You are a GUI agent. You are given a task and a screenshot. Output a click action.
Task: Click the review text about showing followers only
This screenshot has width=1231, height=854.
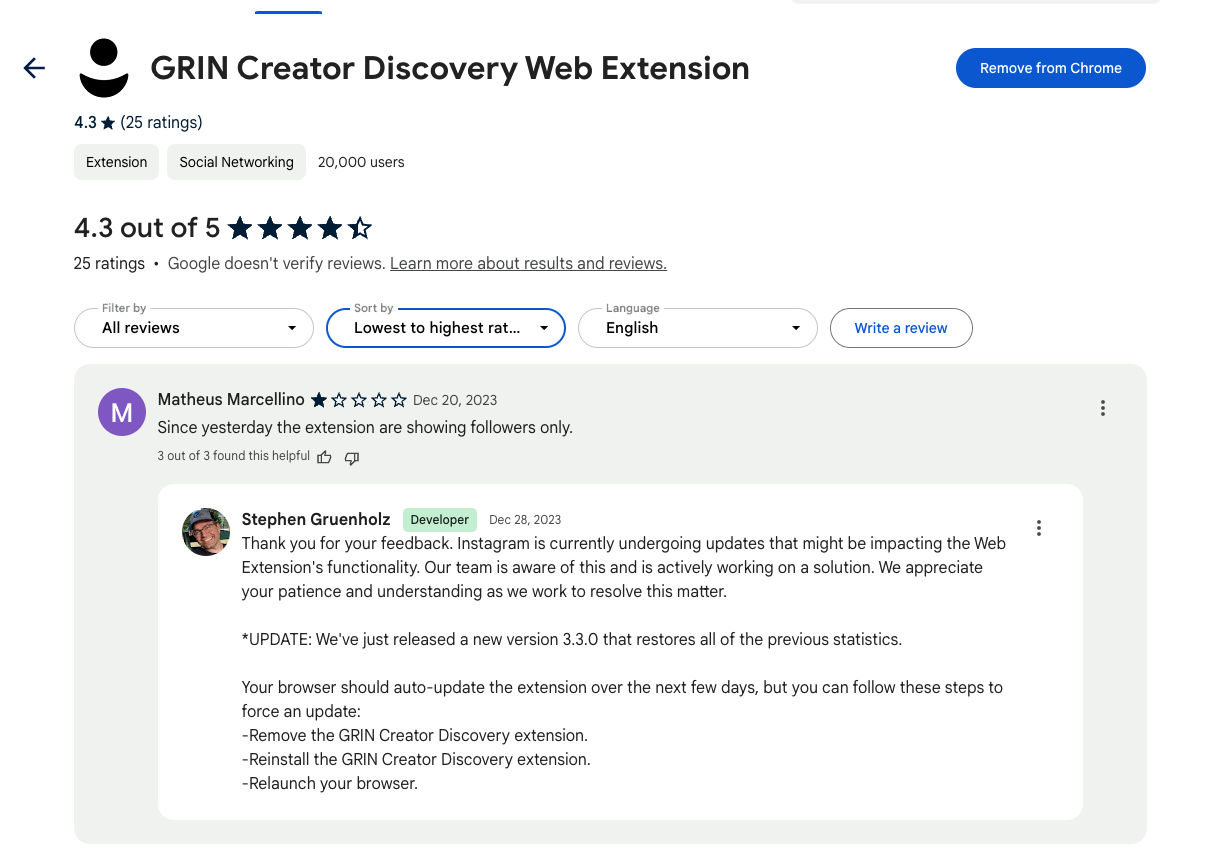[365, 427]
